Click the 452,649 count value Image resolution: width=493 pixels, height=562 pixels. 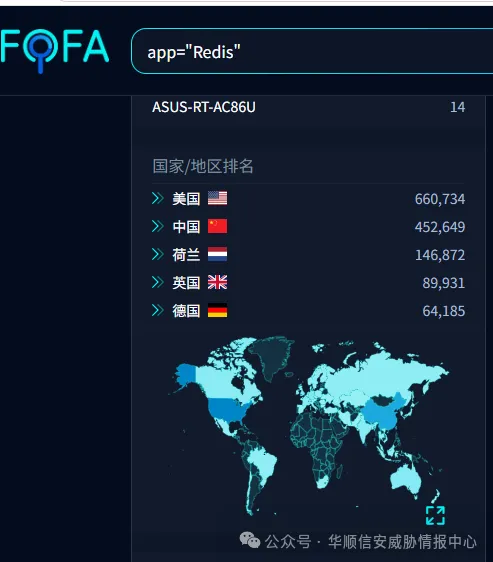tap(440, 227)
